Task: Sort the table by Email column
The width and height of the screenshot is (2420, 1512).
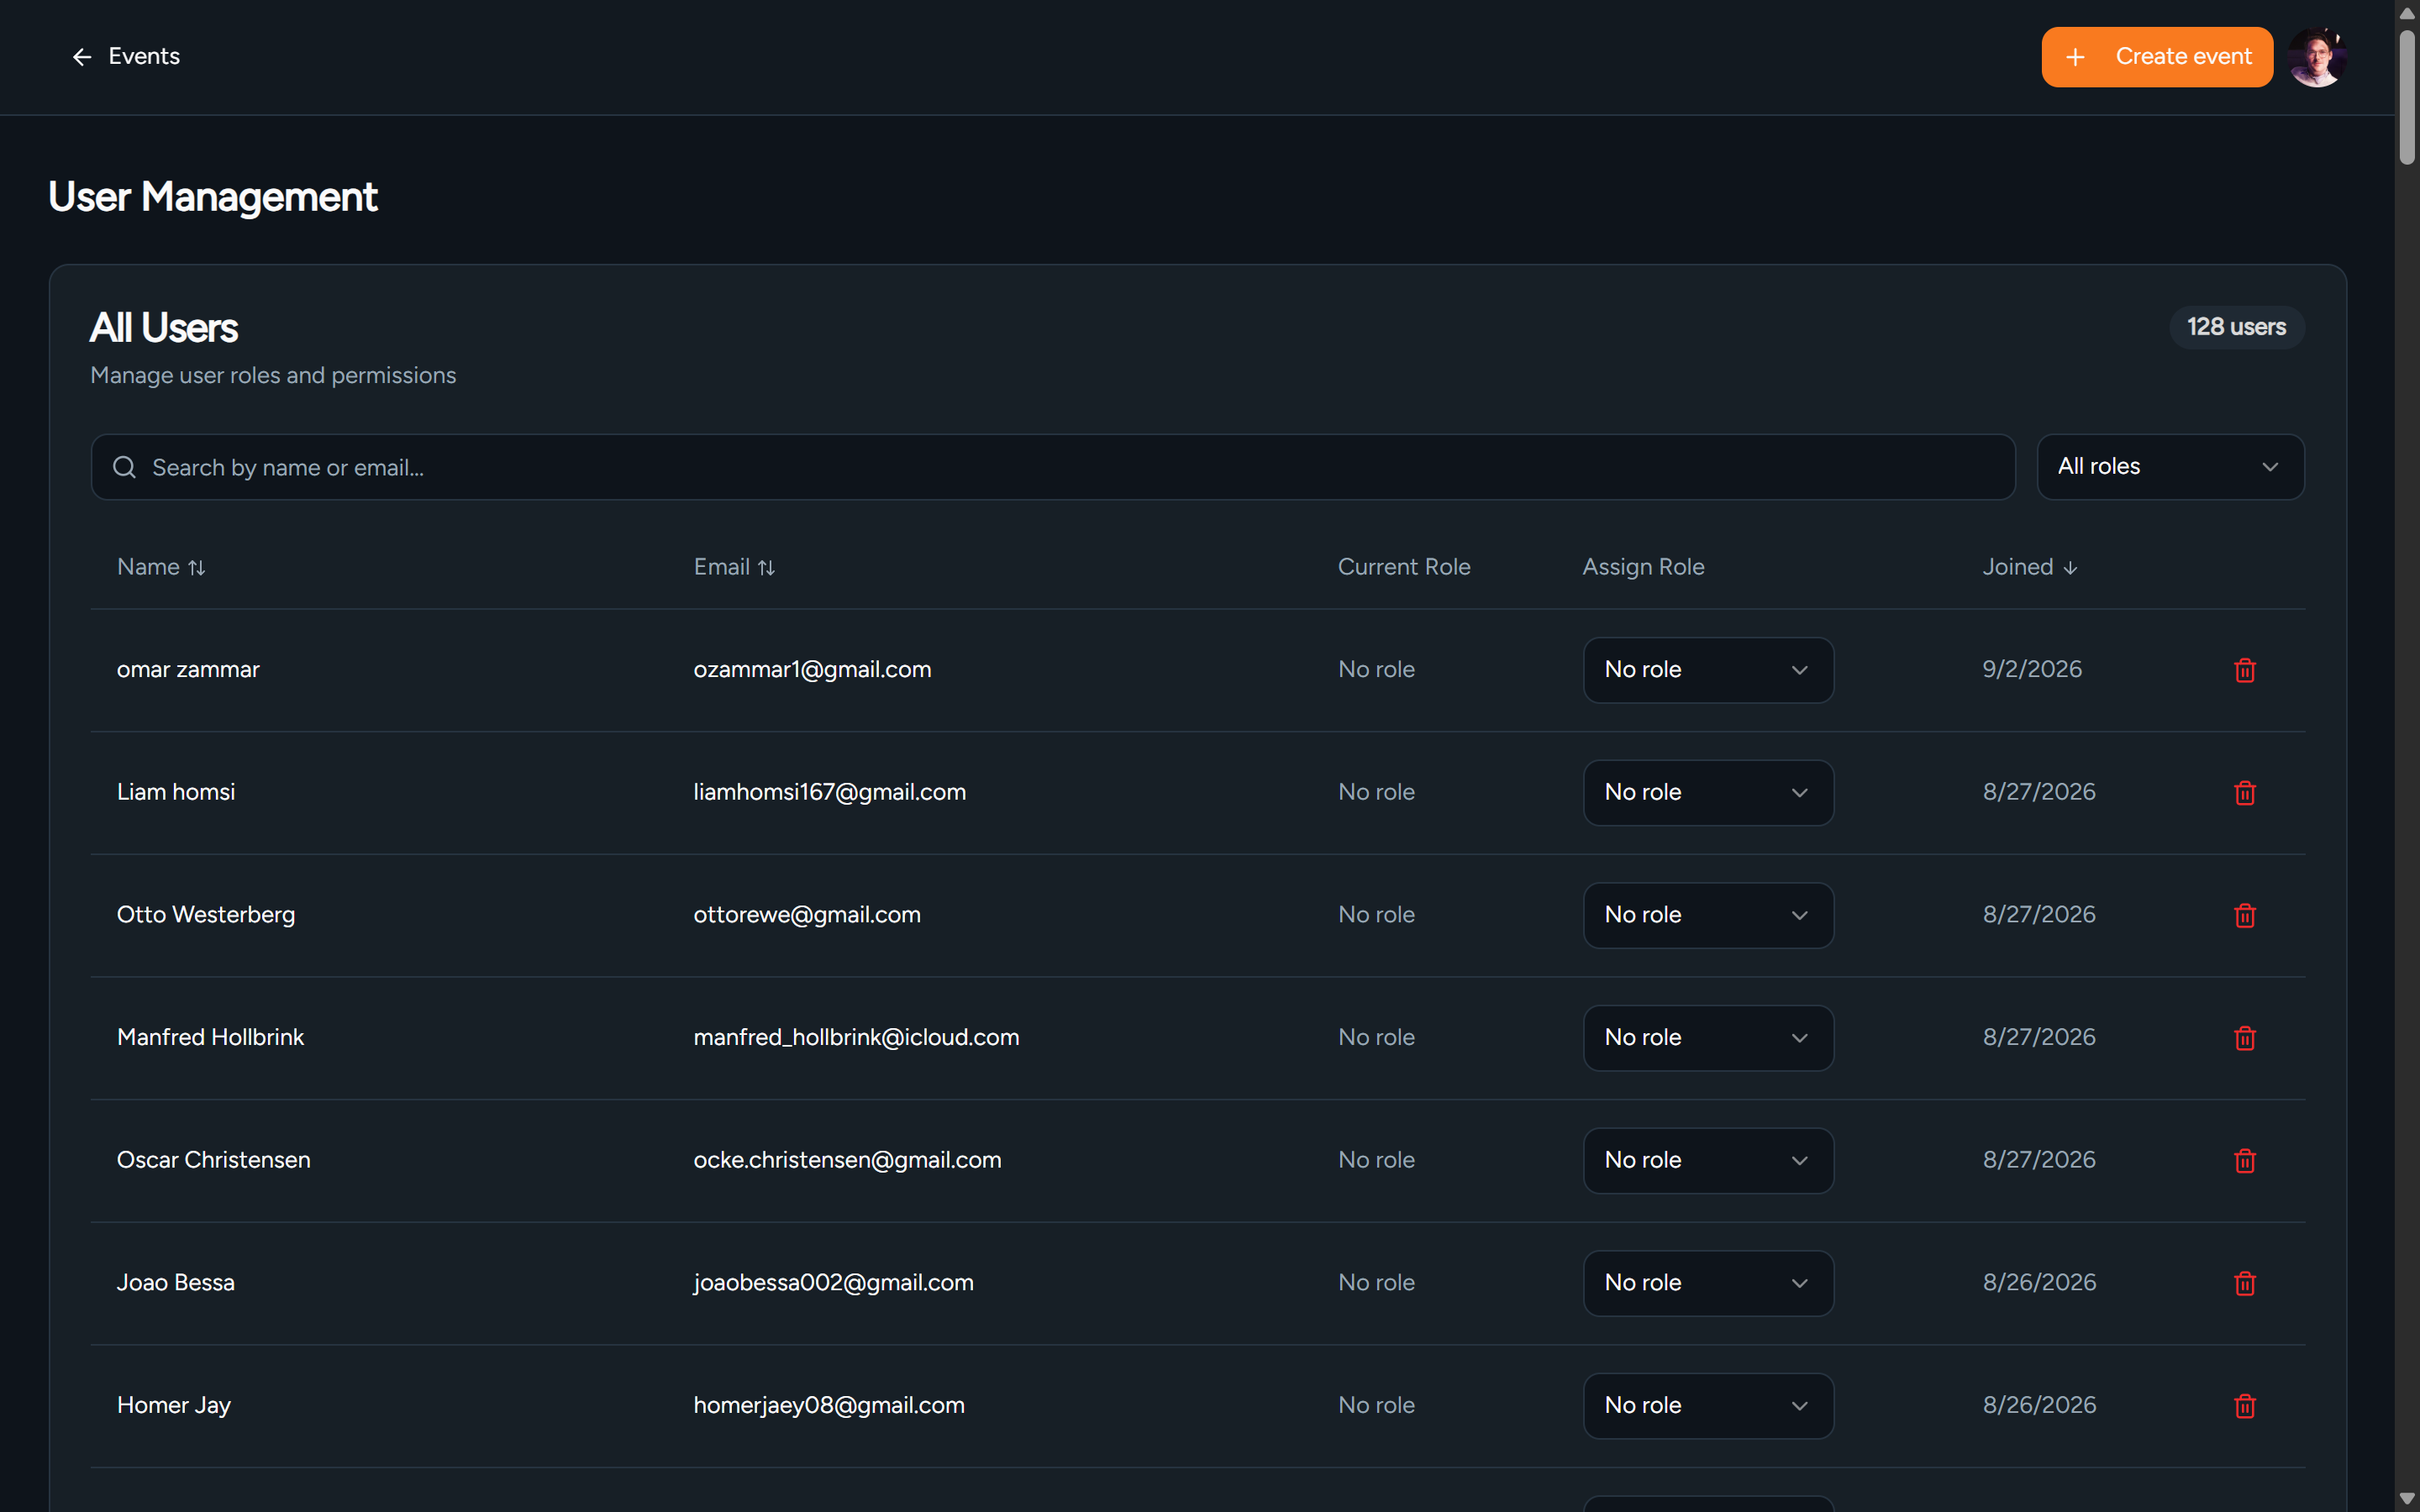Action: click(x=734, y=567)
